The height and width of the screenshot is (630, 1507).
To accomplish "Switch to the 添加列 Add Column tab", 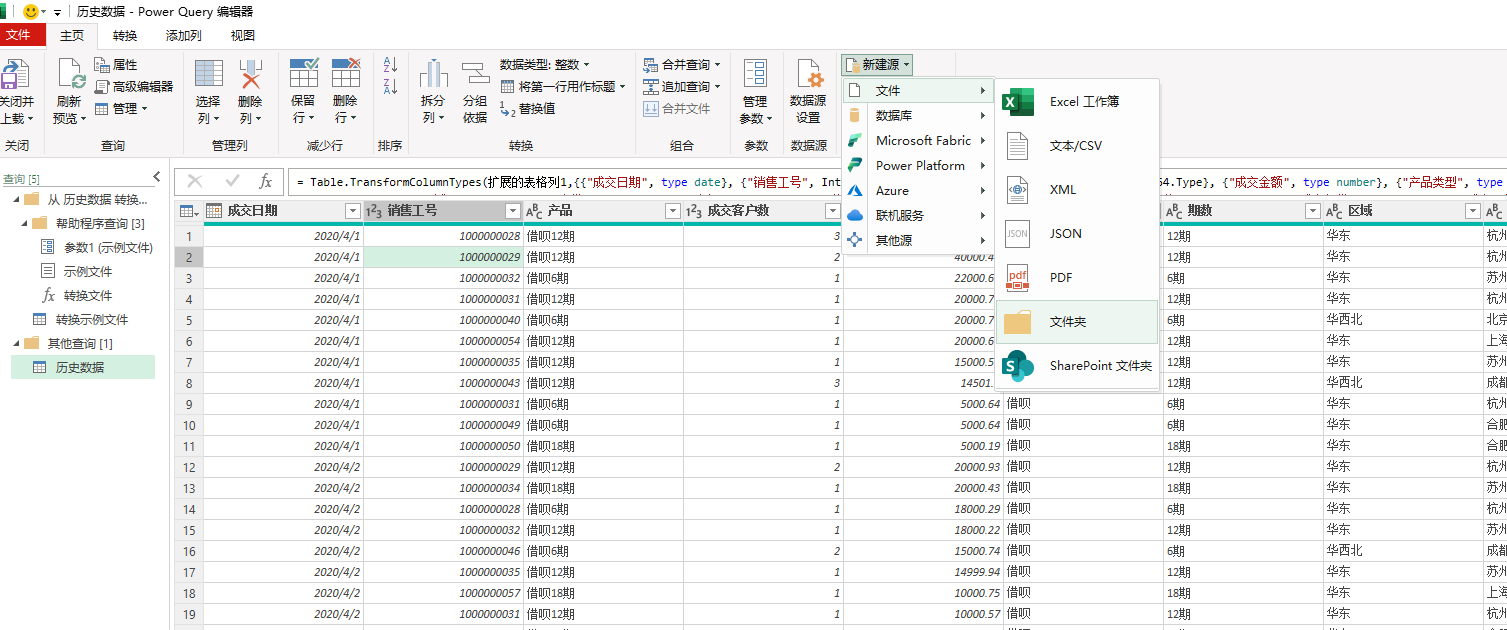I will coord(183,35).
